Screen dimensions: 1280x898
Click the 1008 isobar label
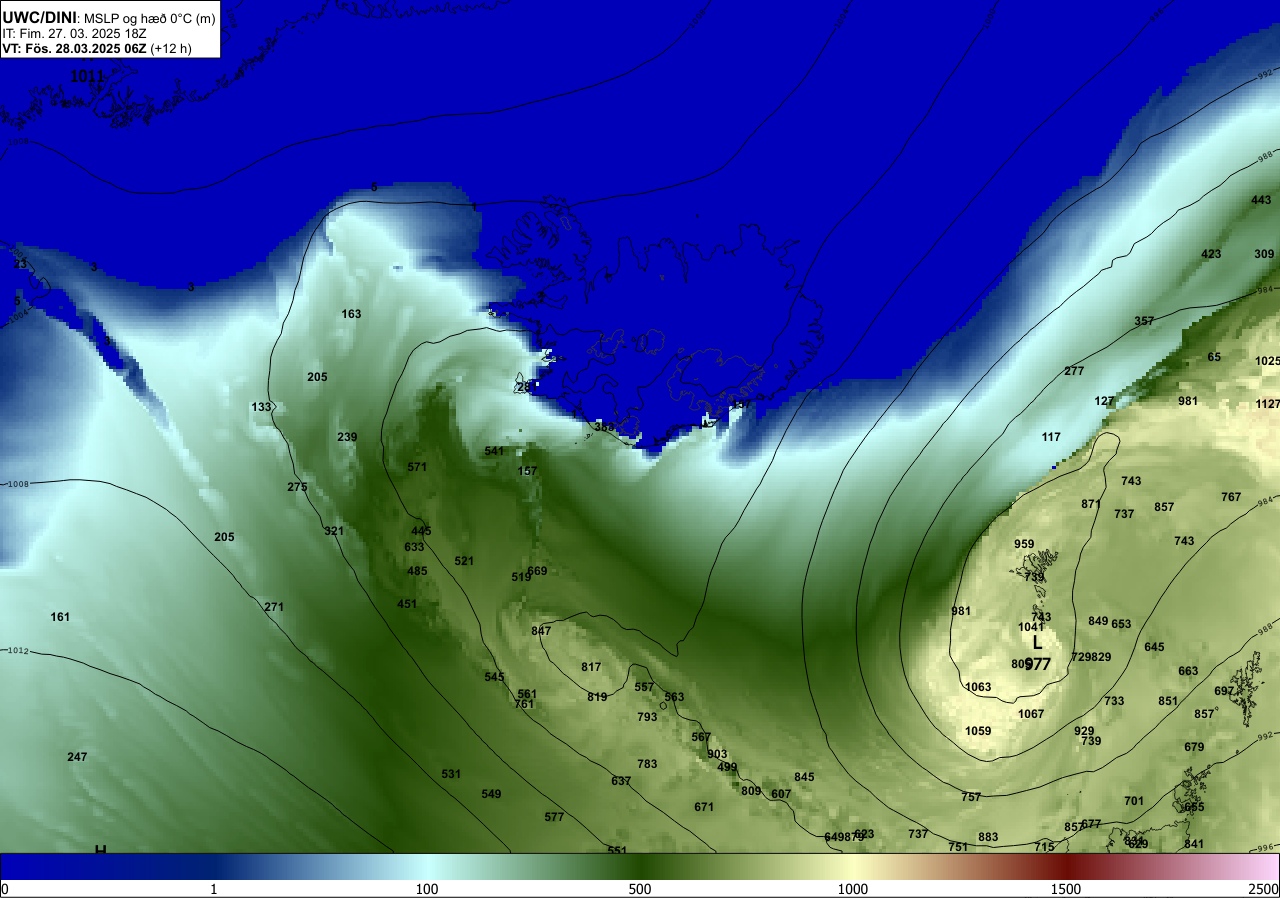tap(18, 484)
